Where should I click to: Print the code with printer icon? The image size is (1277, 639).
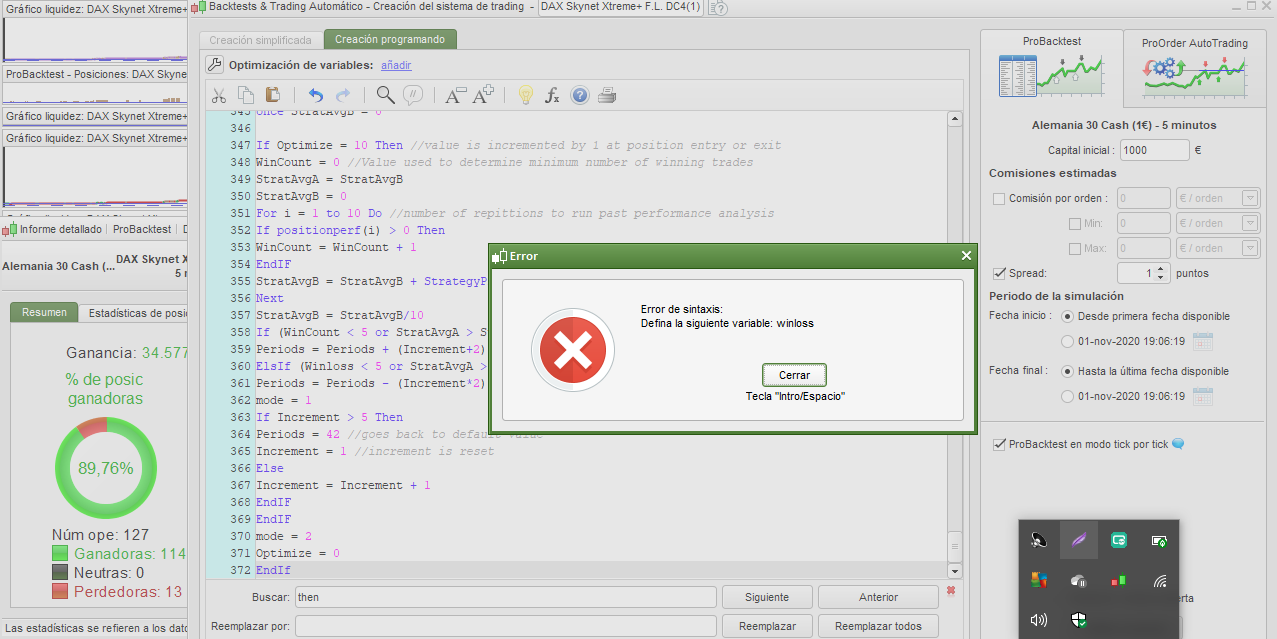click(x=606, y=96)
